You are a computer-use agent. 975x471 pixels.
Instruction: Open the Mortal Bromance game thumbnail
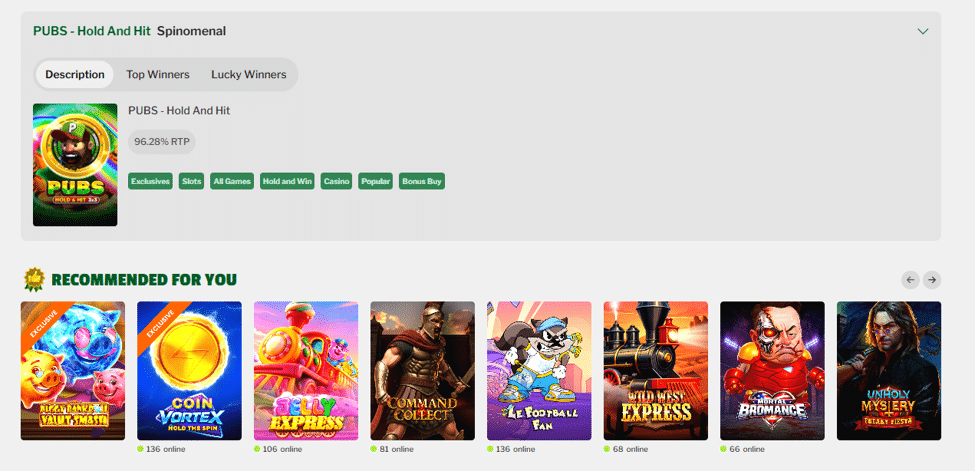[772, 371]
